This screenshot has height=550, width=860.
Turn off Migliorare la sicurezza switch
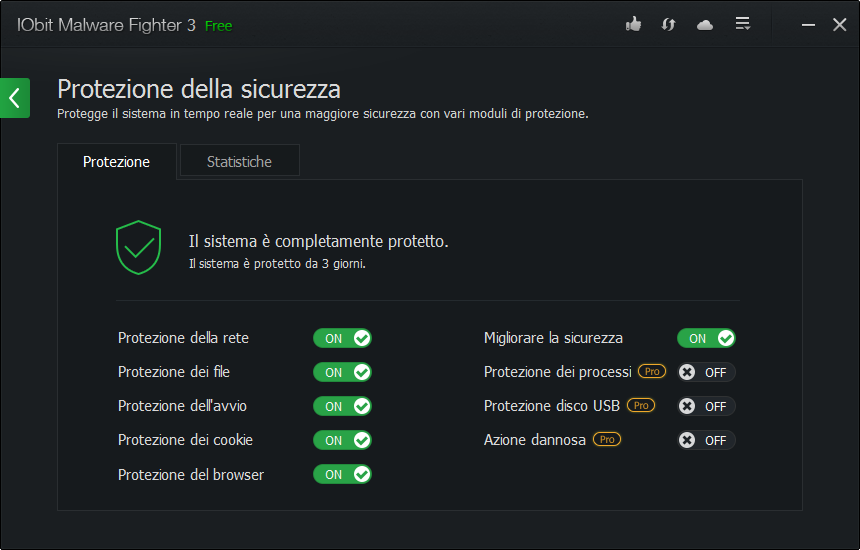[706, 338]
